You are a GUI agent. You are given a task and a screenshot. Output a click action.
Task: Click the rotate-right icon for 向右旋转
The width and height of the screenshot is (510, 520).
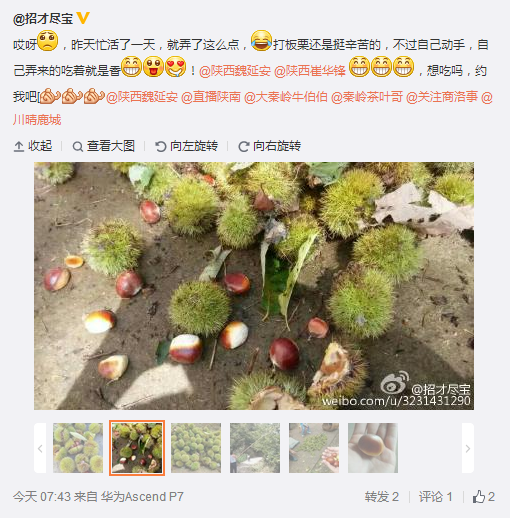(244, 146)
